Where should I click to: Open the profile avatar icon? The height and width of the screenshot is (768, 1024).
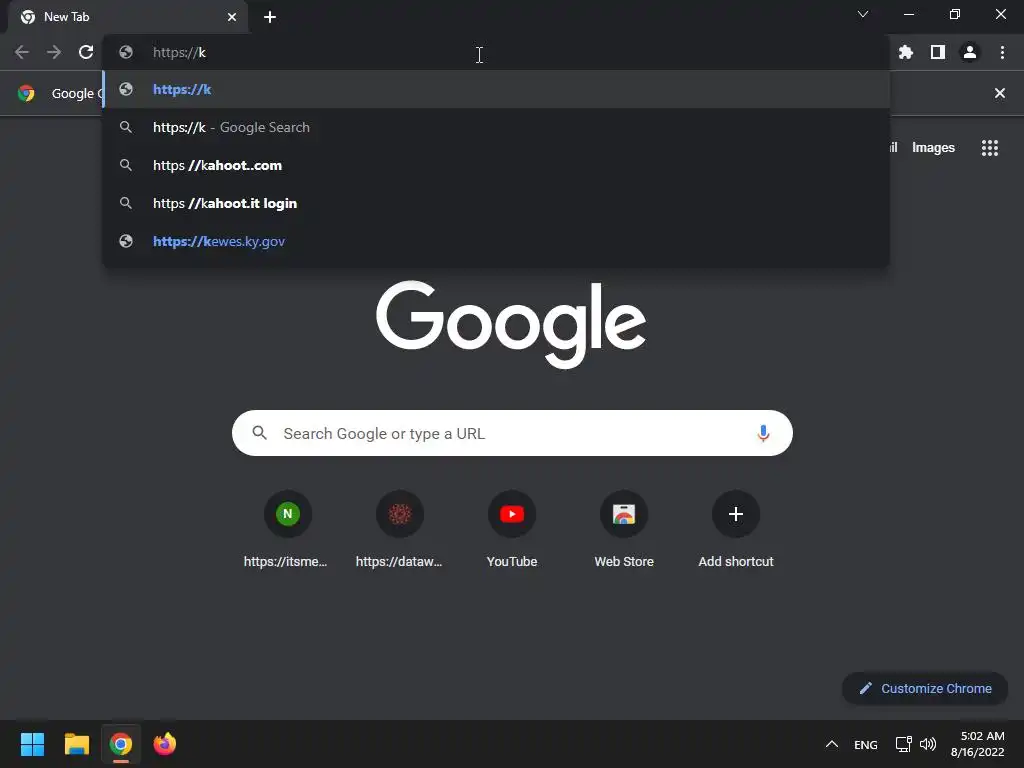(x=970, y=52)
